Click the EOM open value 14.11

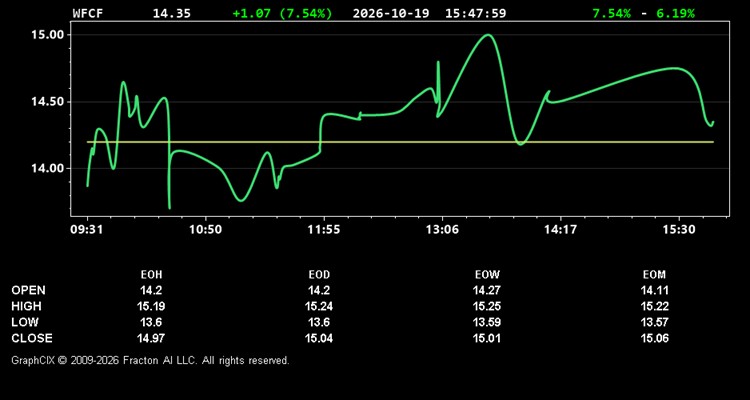point(654,290)
